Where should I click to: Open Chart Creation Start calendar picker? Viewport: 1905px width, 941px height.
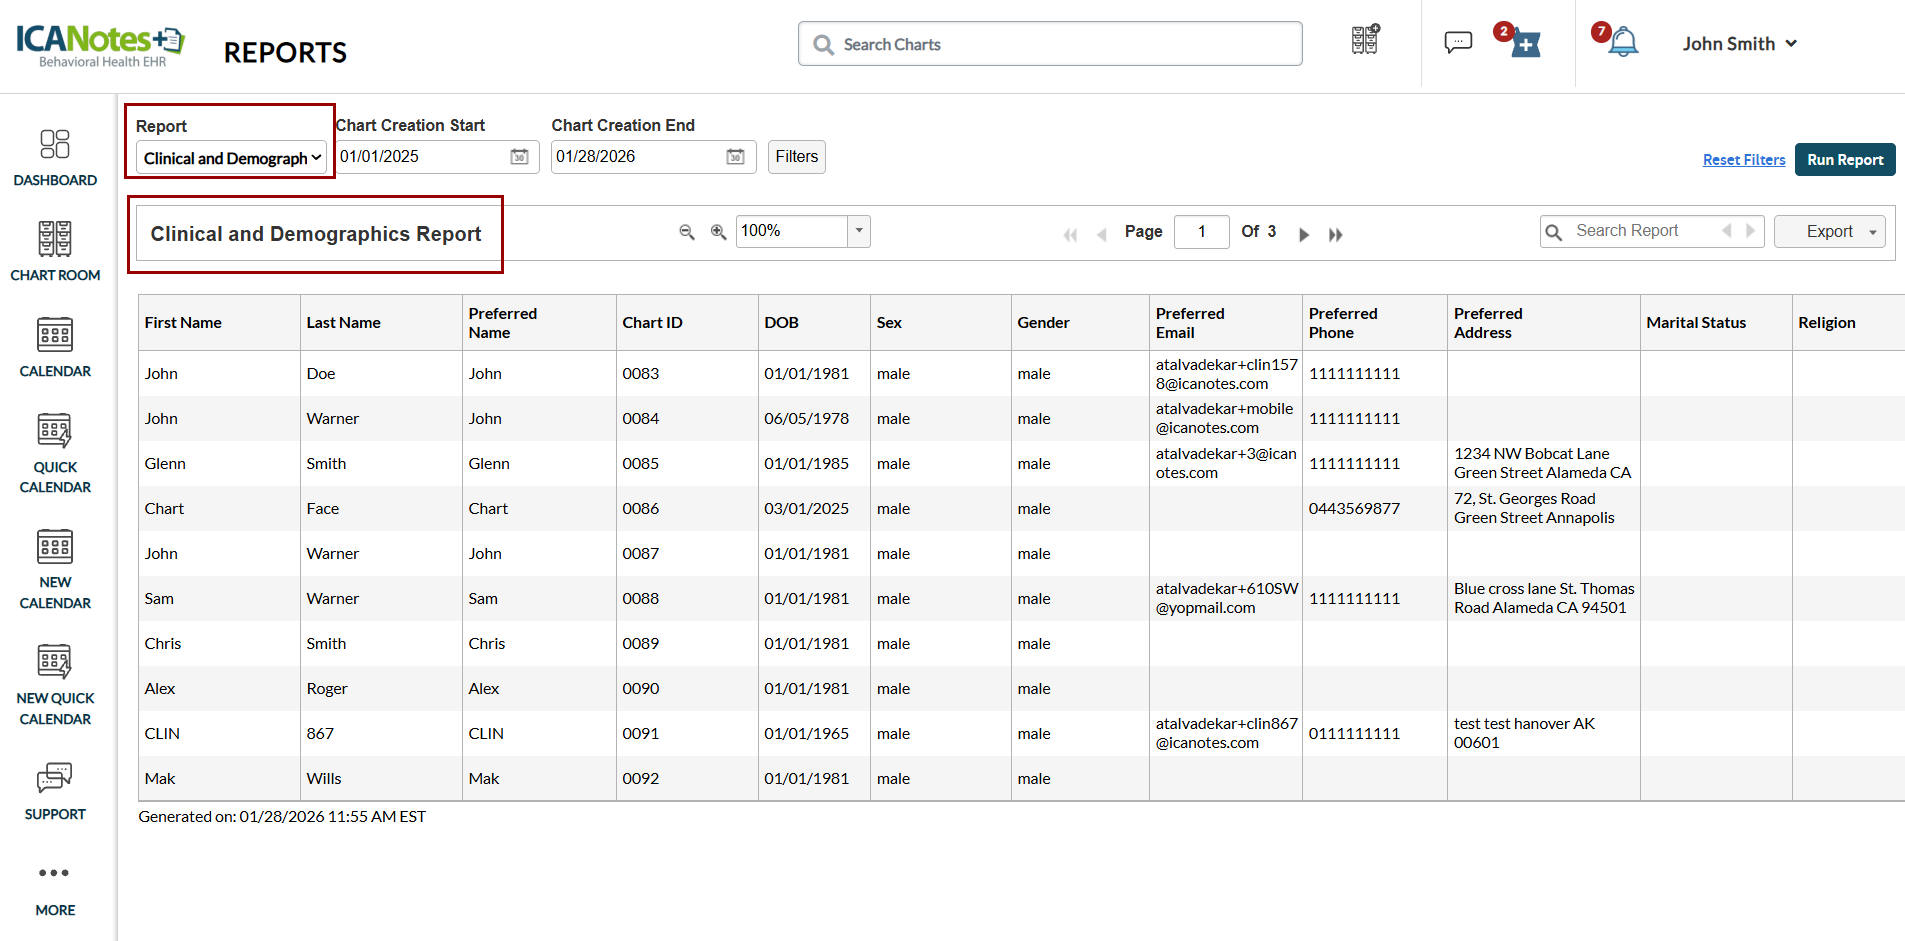point(519,157)
